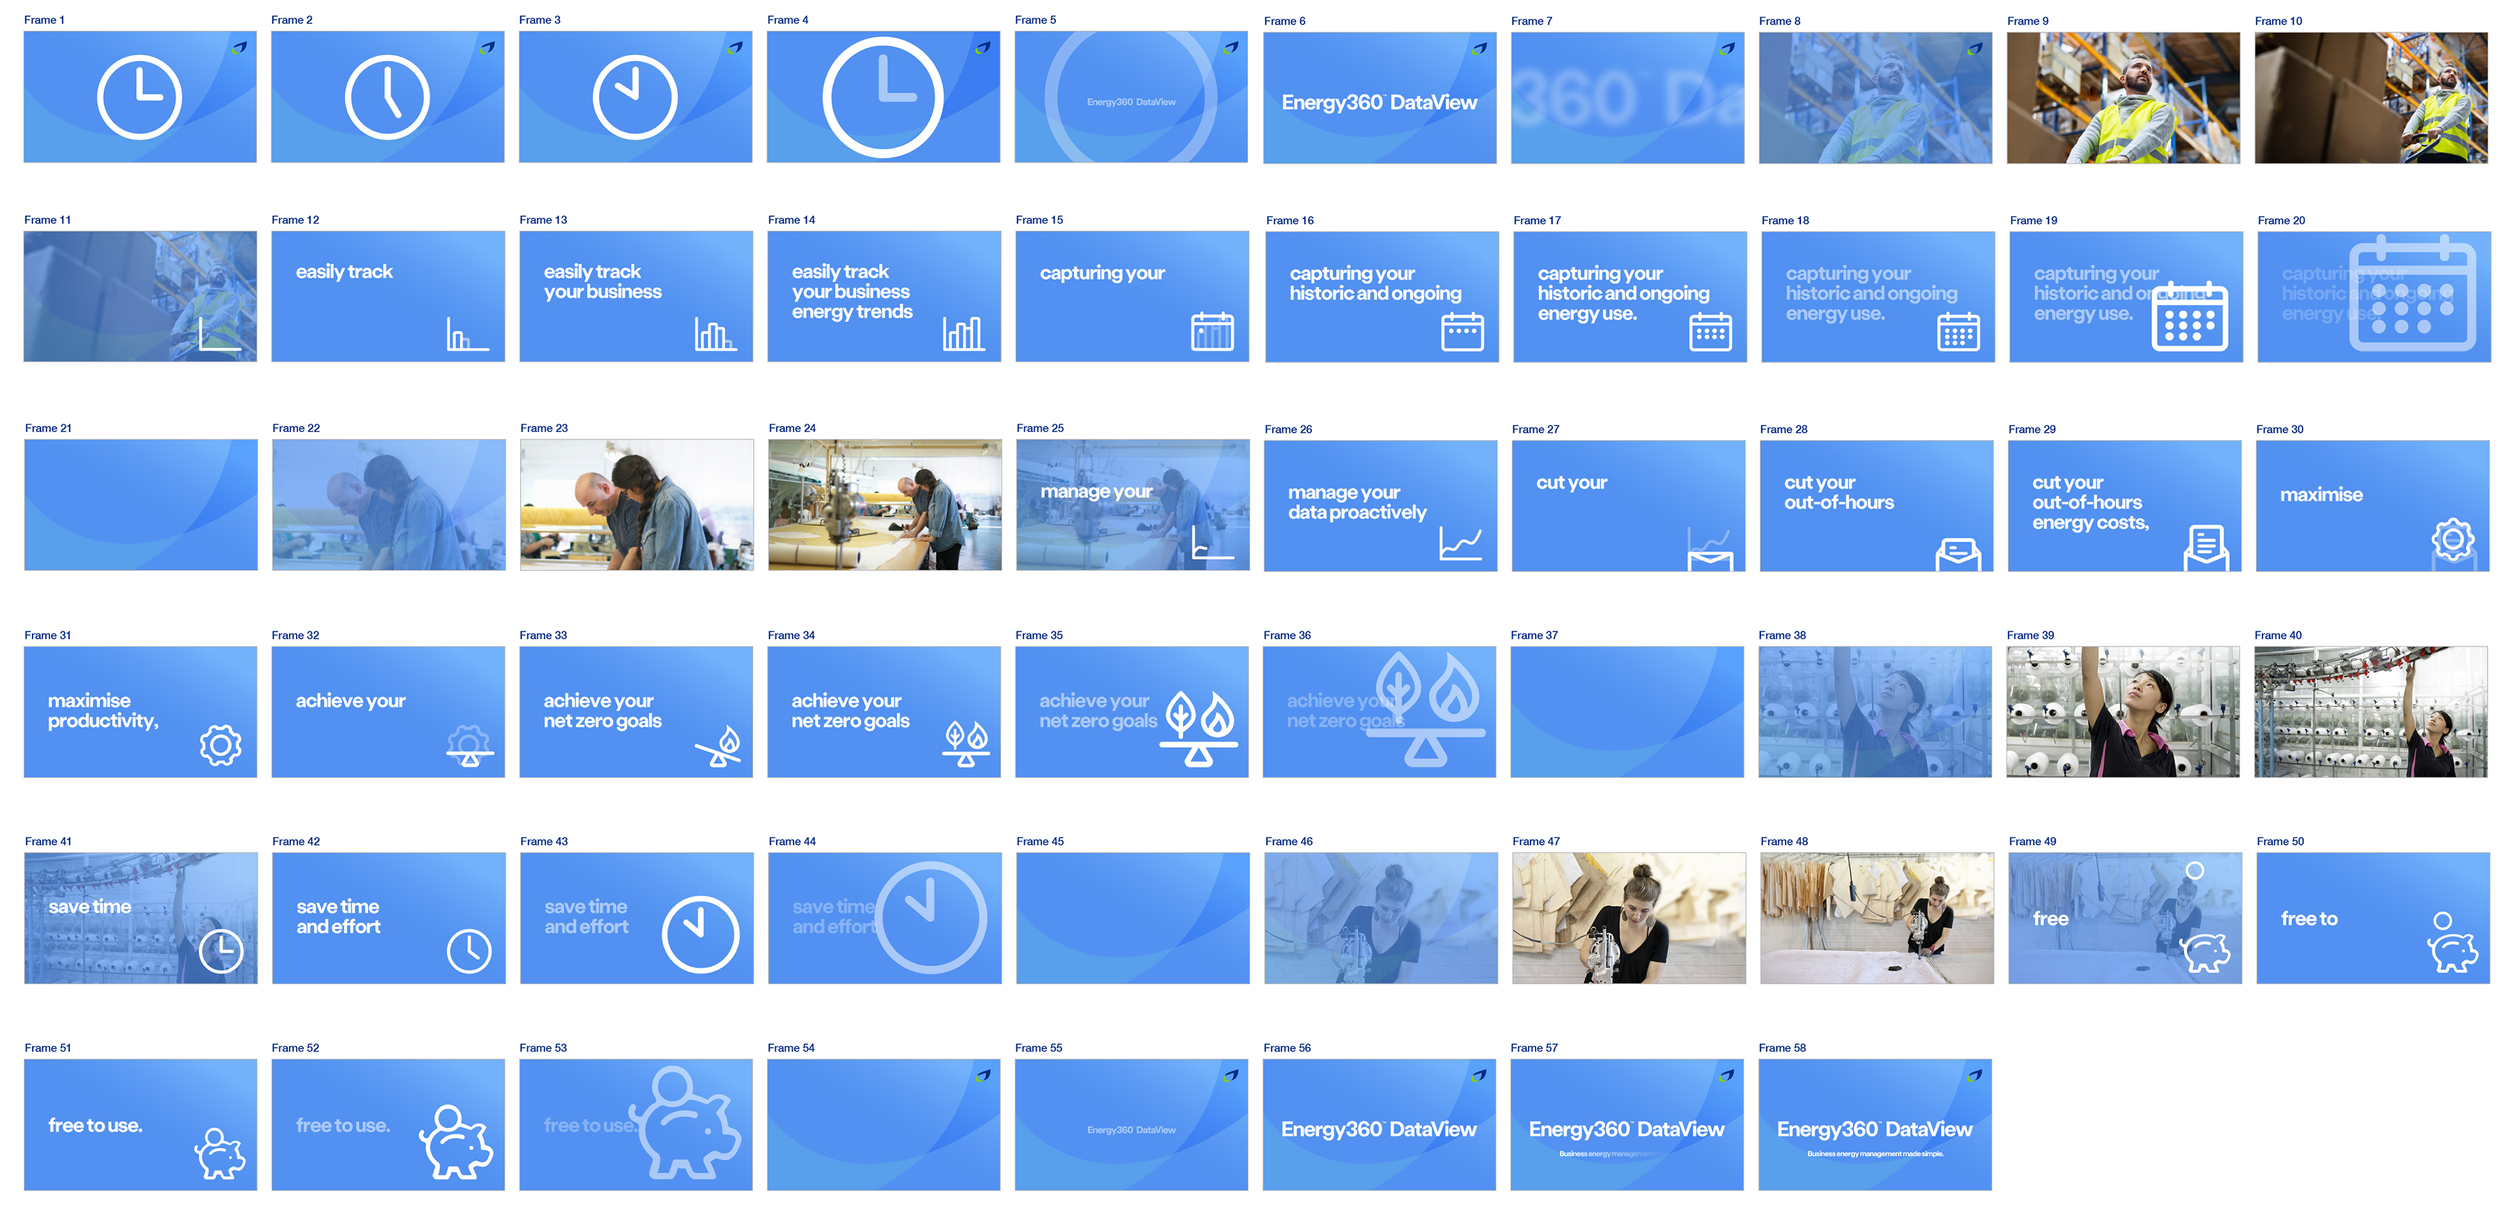Click the bar chart icon in Frame 14

[x=963, y=334]
